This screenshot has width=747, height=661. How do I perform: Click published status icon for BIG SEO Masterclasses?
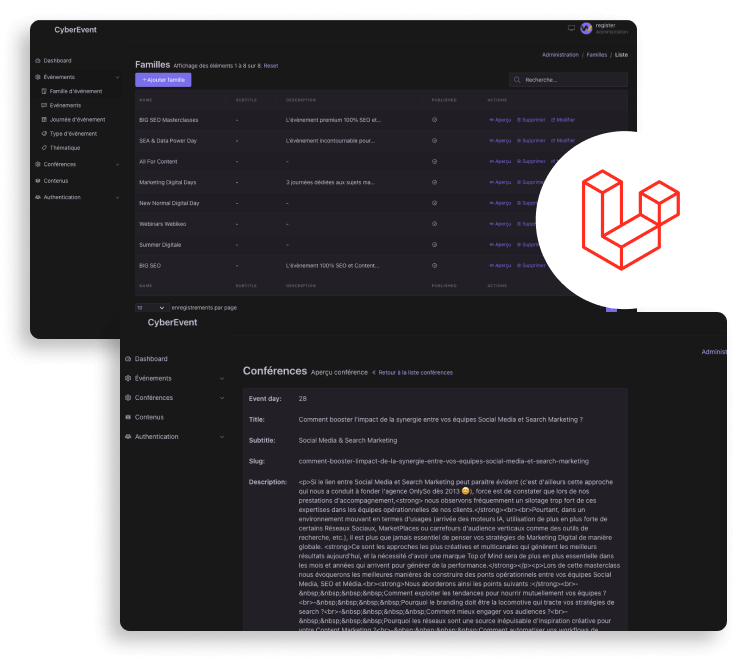tap(434, 120)
